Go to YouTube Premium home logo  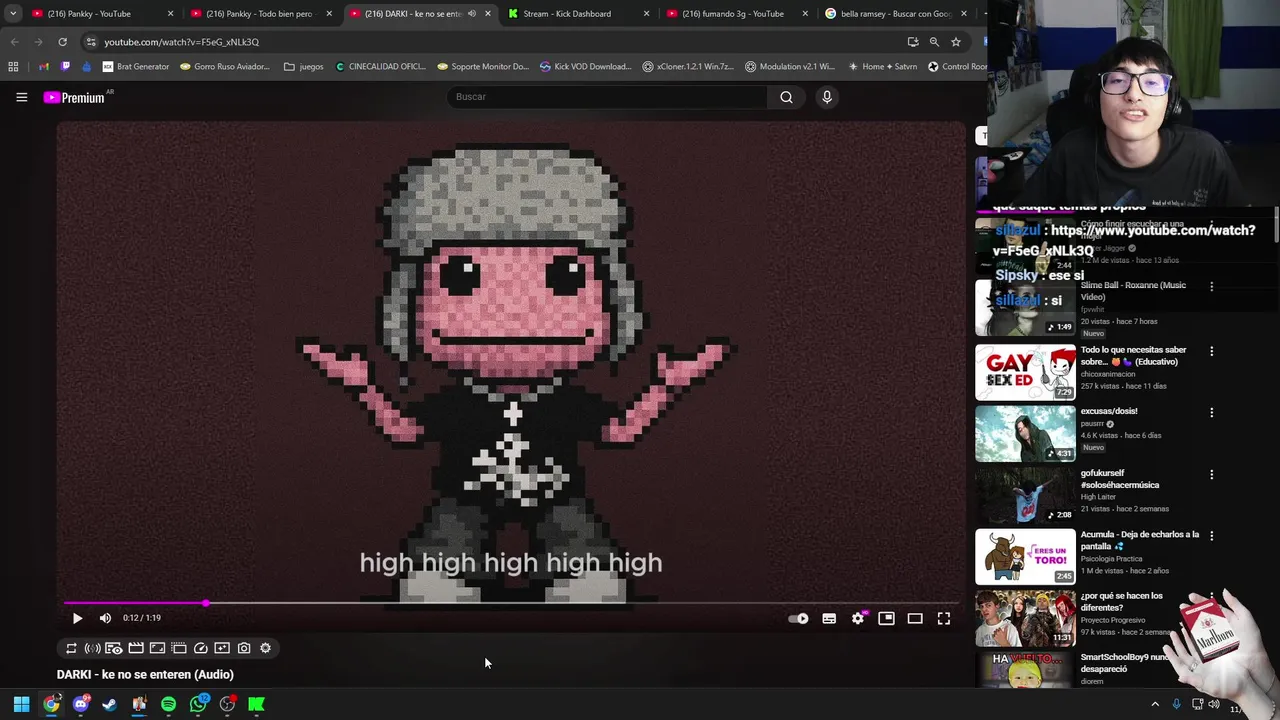coord(74,97)
